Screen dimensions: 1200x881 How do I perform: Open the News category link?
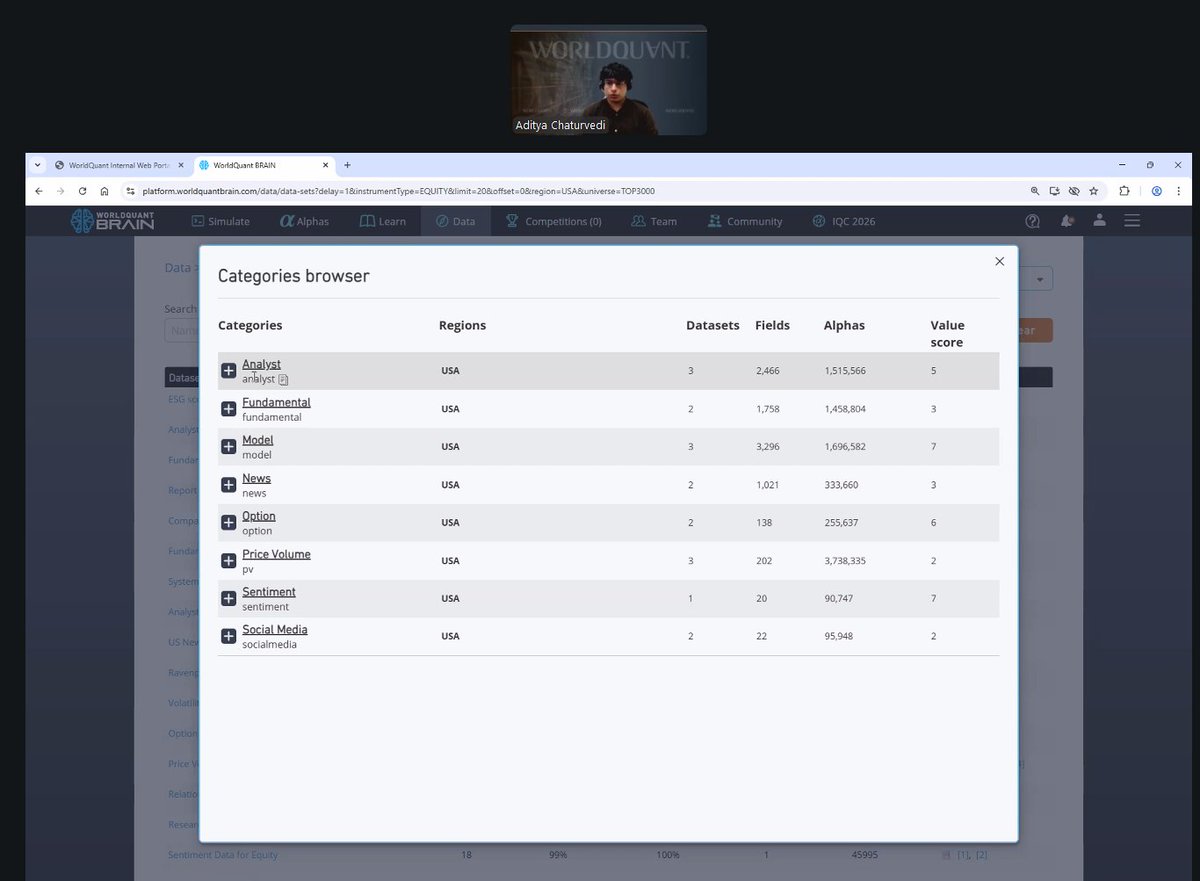(x=256, y=478)
